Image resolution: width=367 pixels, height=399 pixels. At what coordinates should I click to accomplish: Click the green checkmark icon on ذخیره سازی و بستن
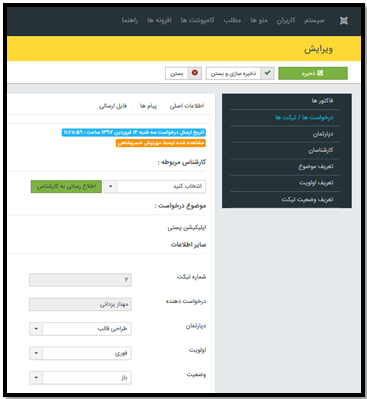pyautogui.click(x=267, y=73)
